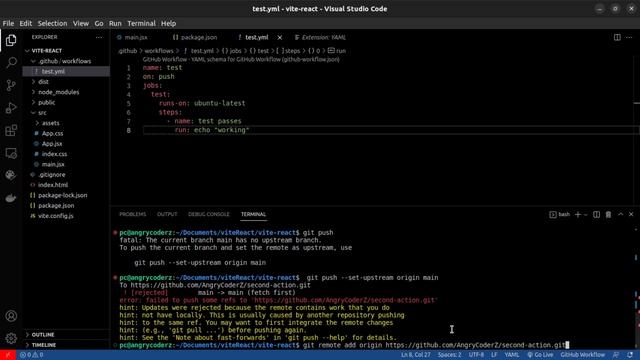Open the Docker view icon
640x360 pixels.
pos(11,198)
